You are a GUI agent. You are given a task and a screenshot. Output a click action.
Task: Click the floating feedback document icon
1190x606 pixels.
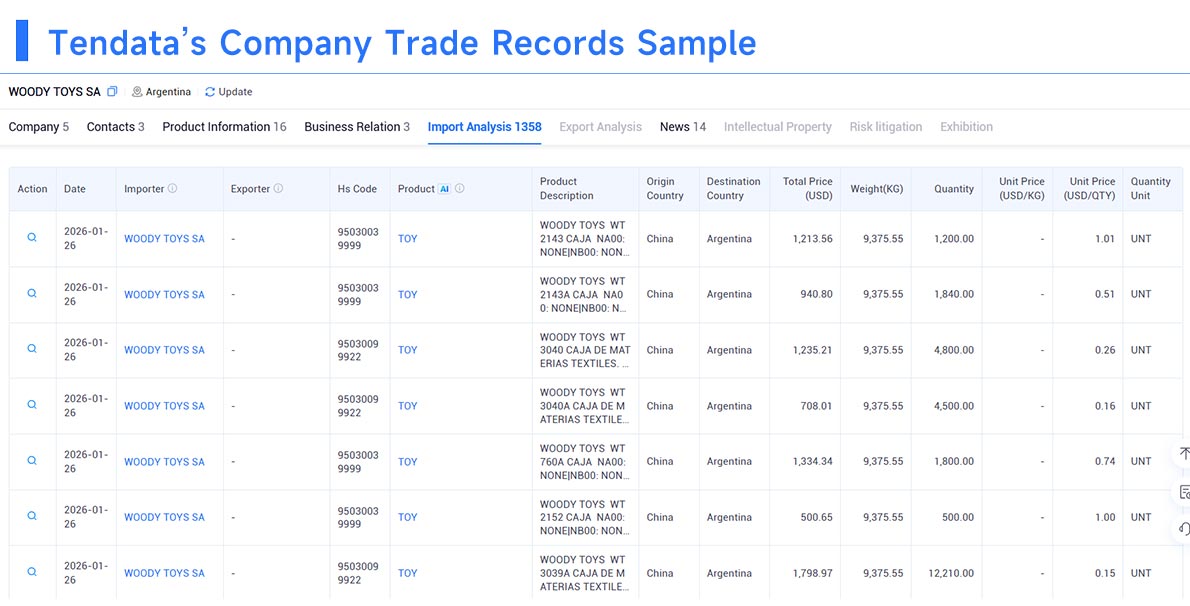(x=1184, y=492)
